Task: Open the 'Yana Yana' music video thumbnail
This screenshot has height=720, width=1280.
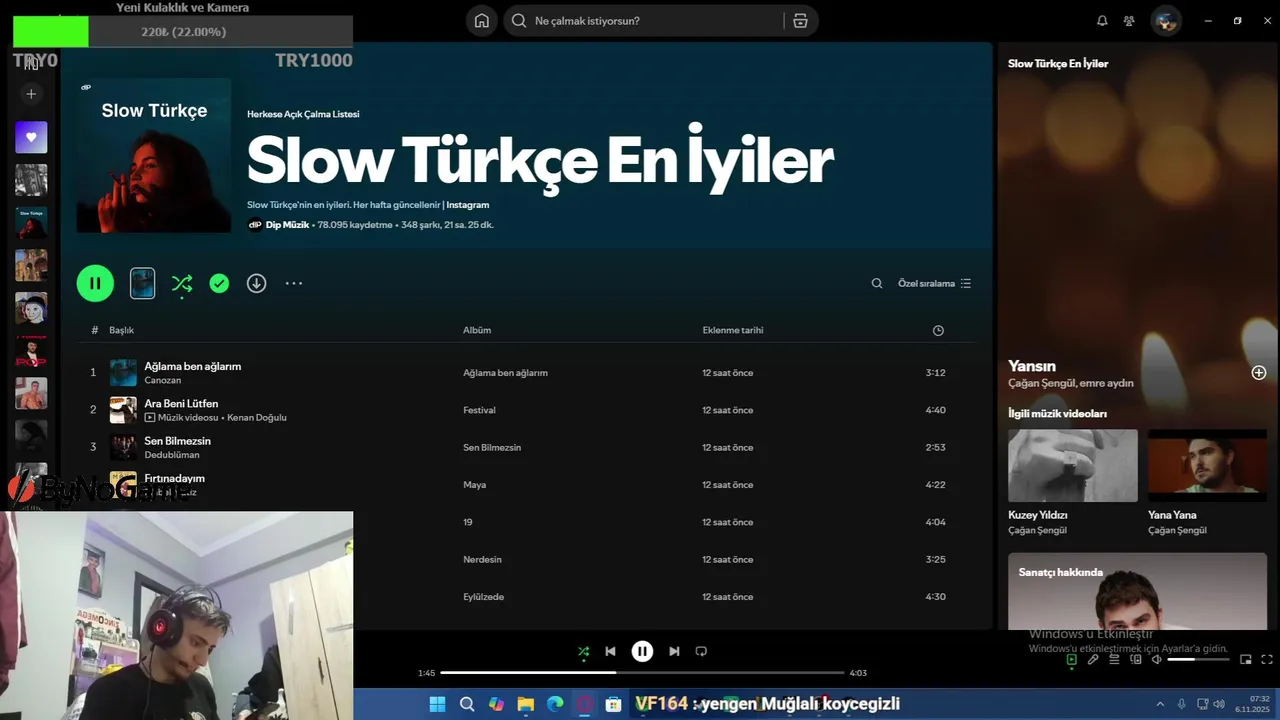Action: click(x=1207, y=466)
